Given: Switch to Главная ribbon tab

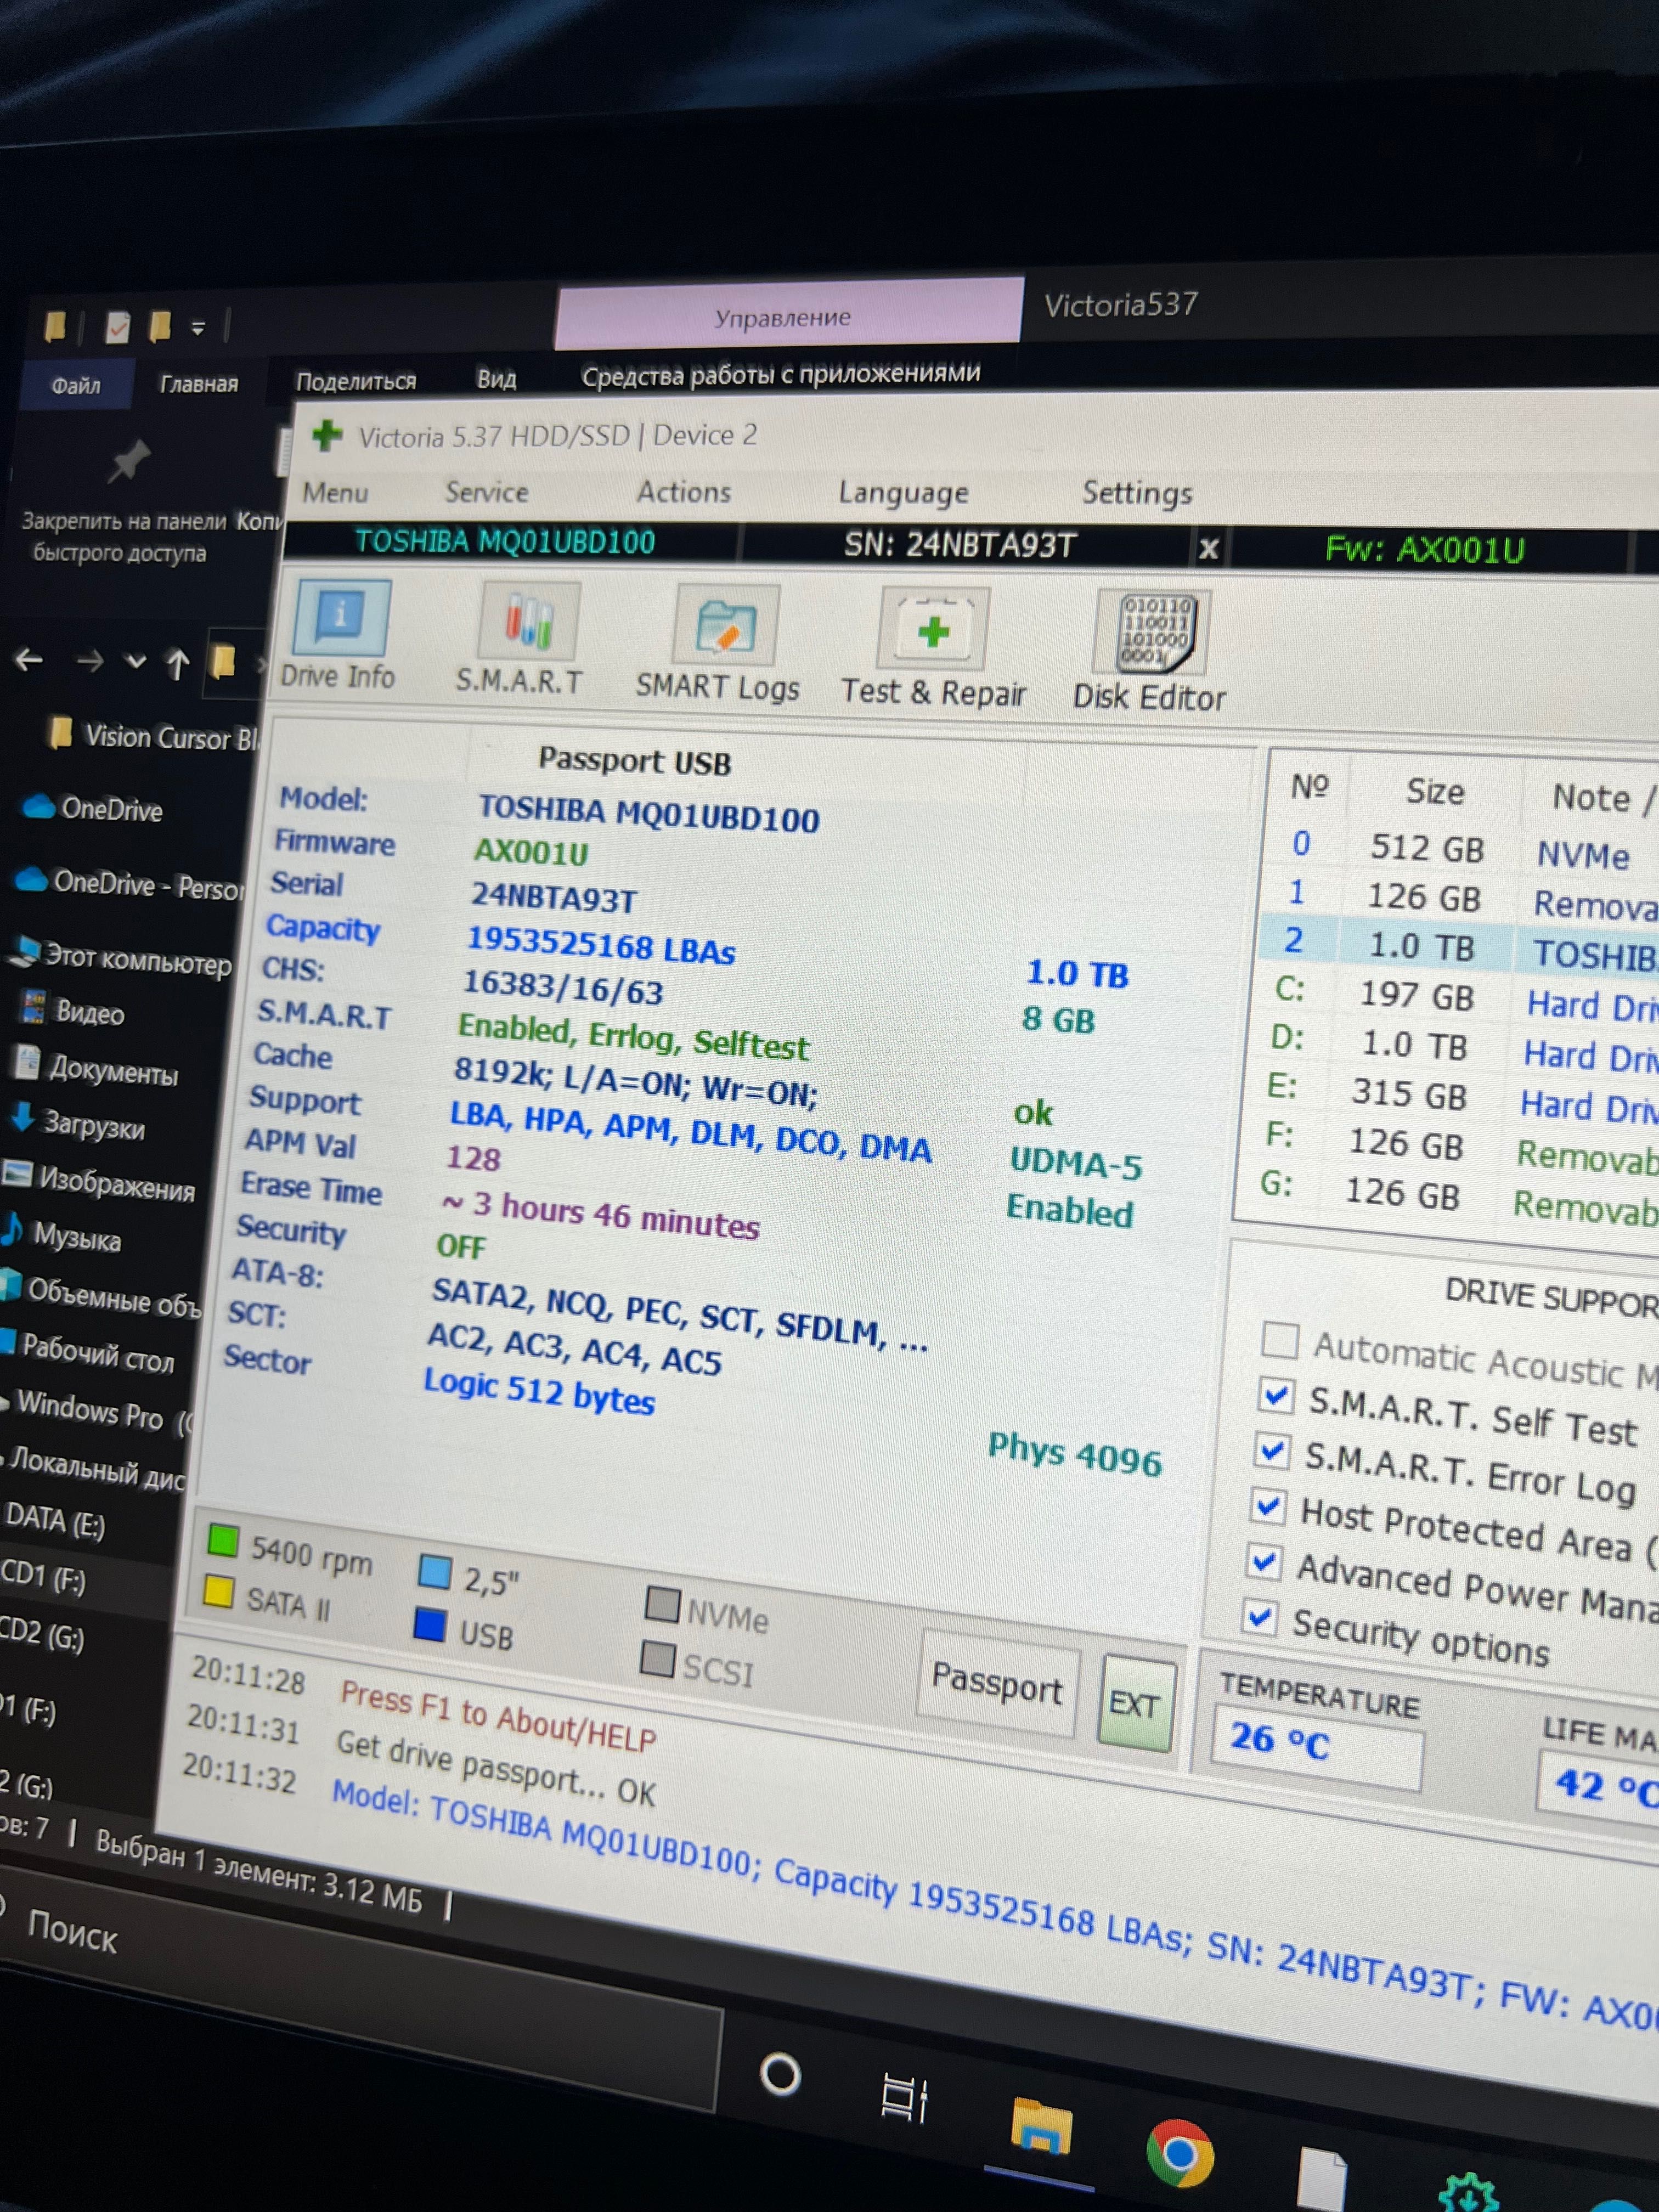Looking at the screenshot, I should point(199,384).
